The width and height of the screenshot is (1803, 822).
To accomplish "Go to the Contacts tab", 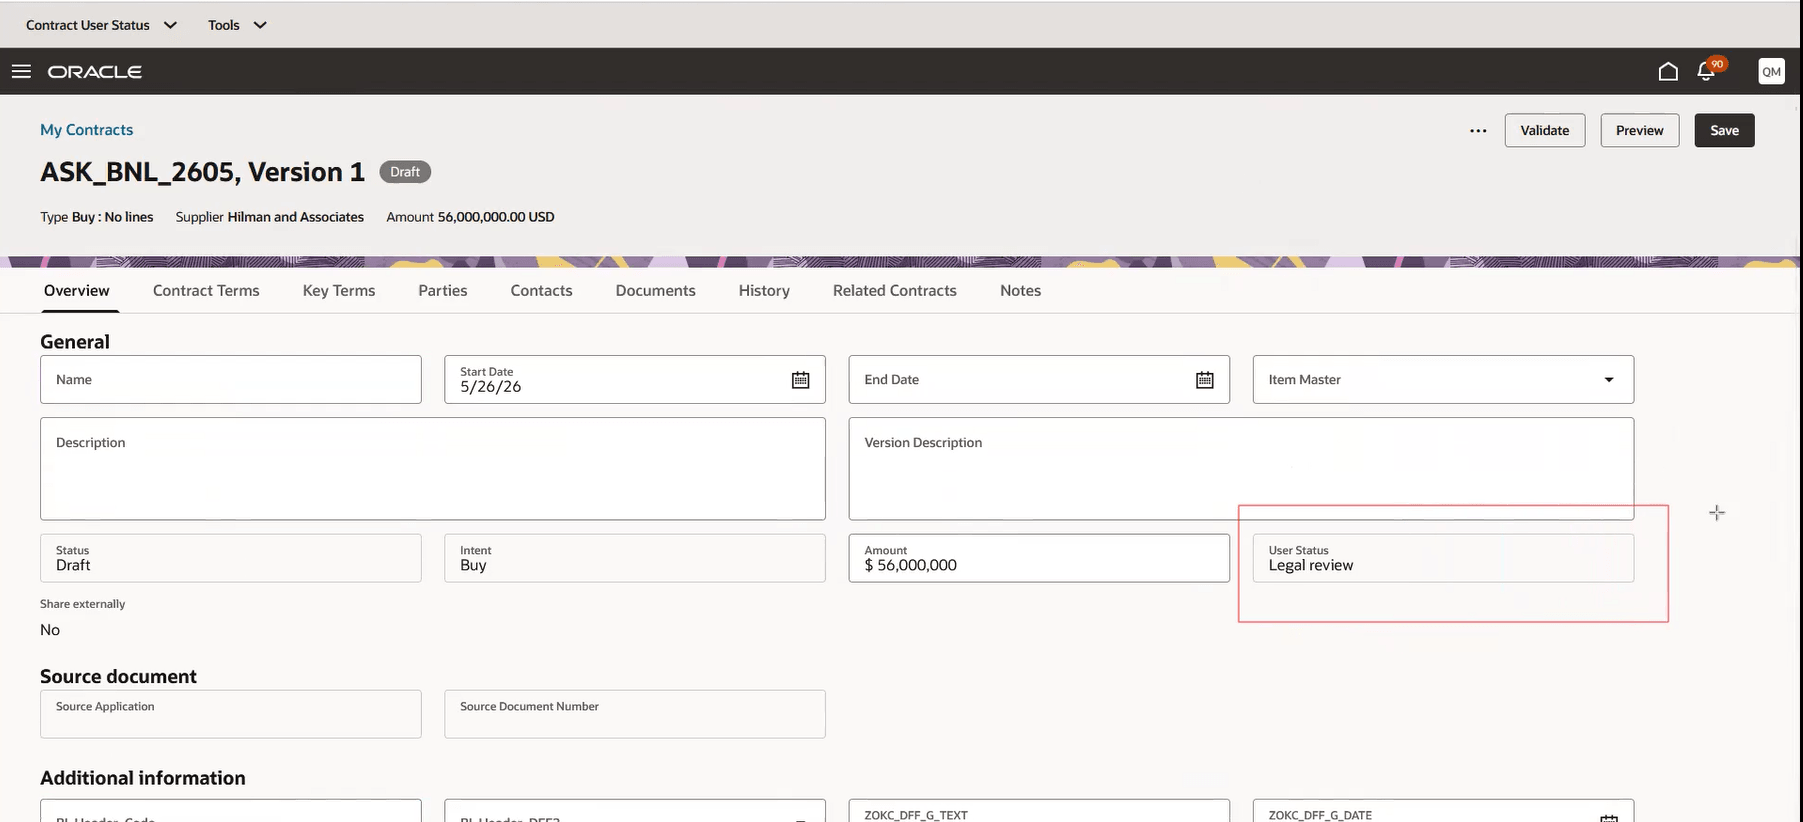I will 541,291.
